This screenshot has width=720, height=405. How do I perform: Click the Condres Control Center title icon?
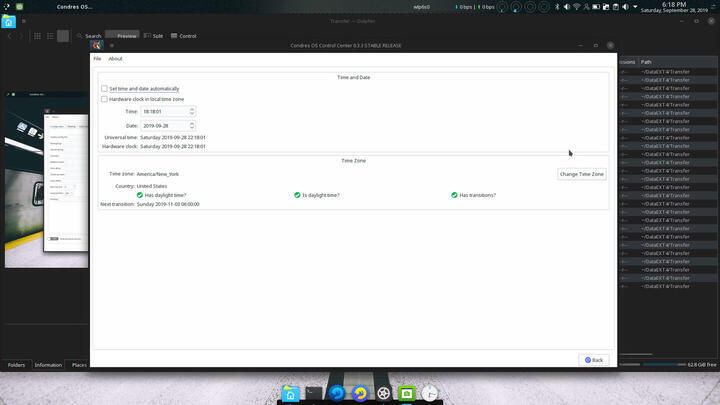(96, 45)
